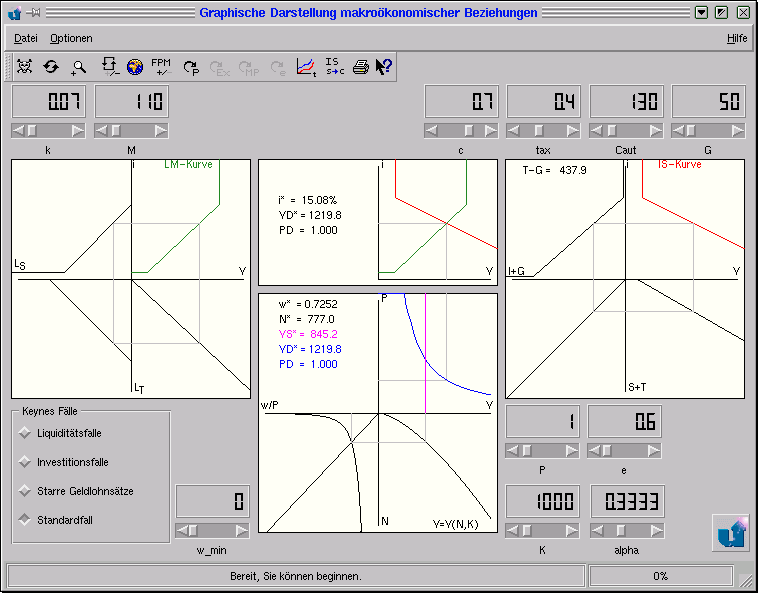Increase c with right slider arrow
This screenshot has width=758, height=593.
coord(491,130)
